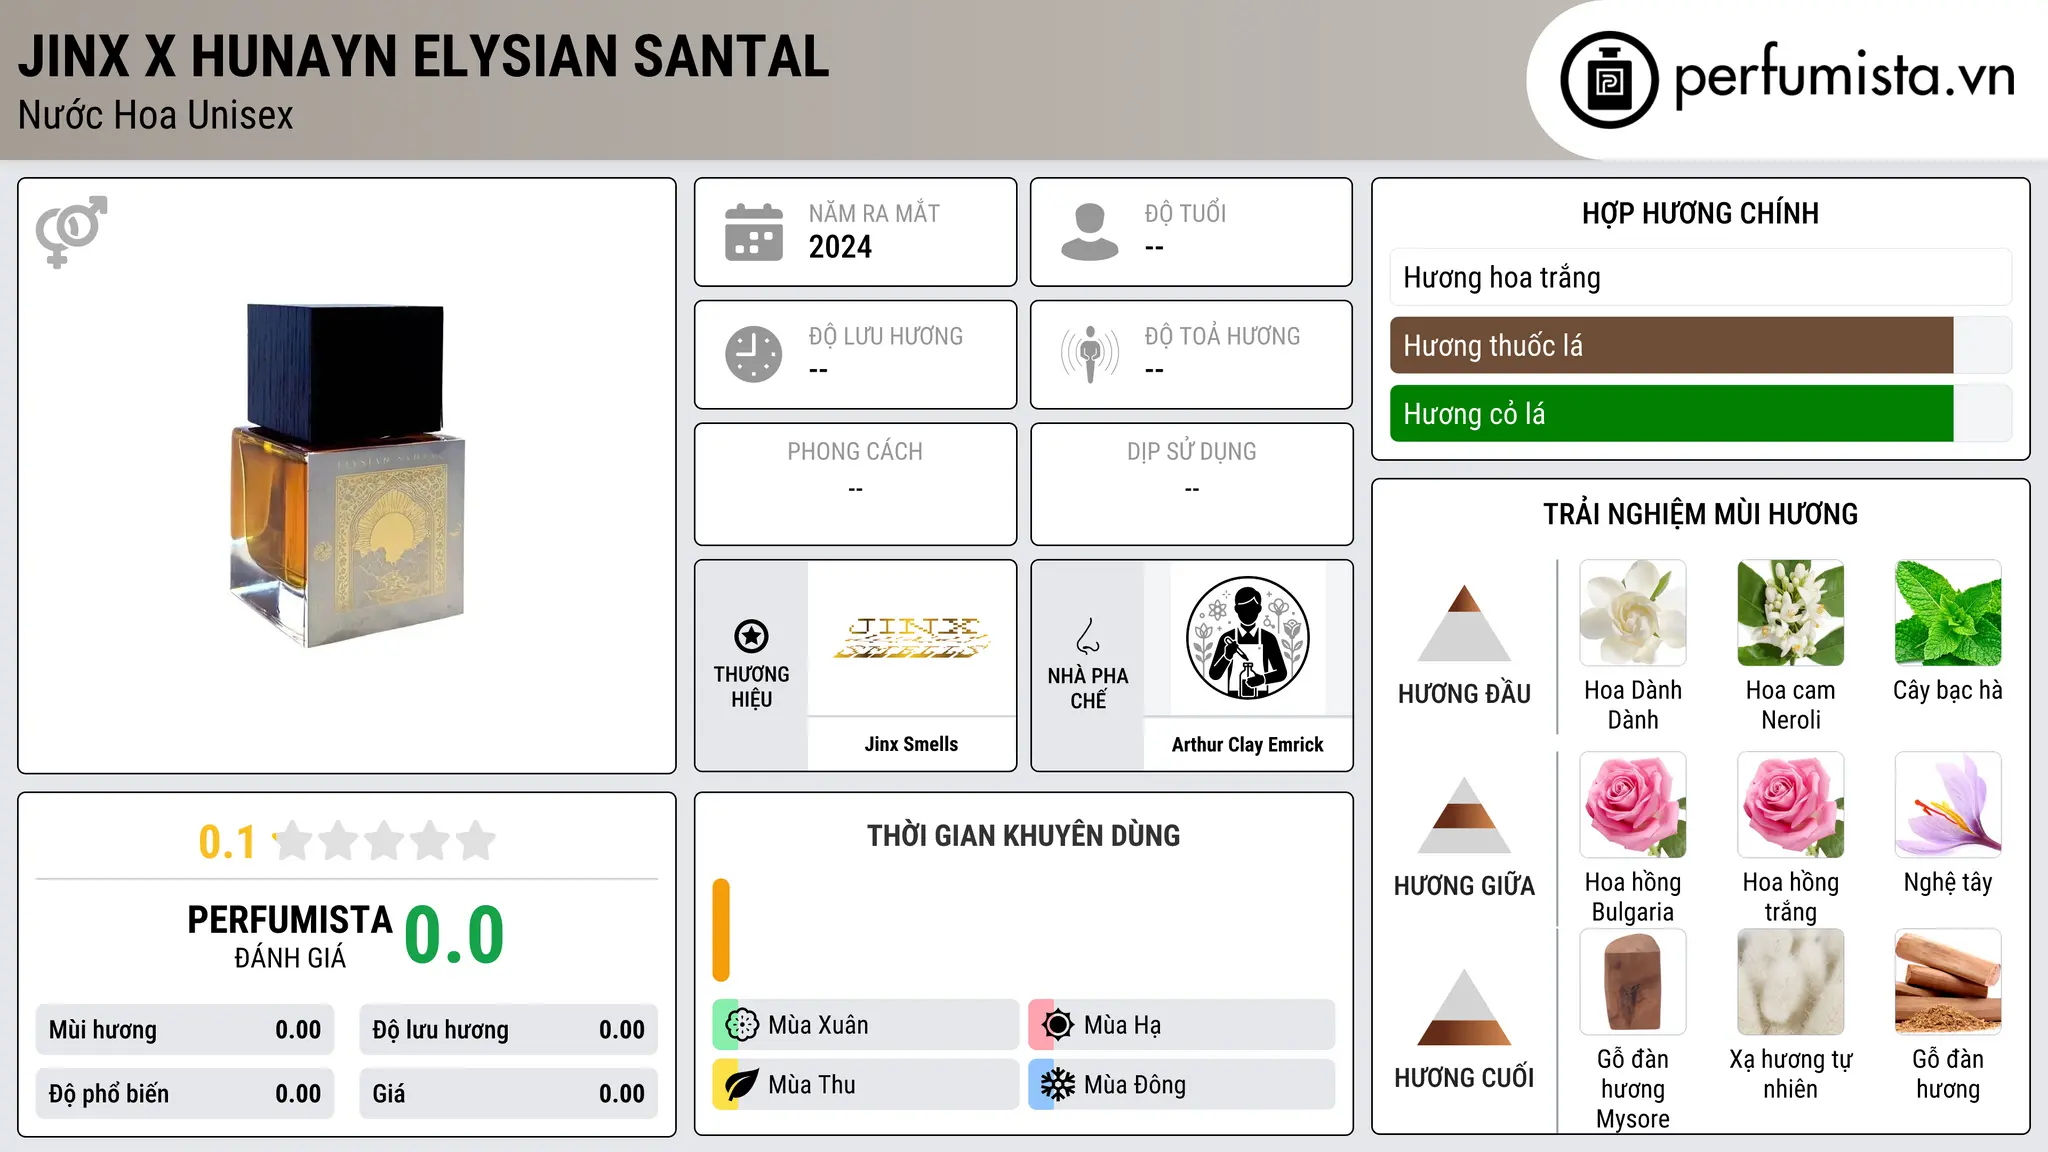Click the Thời Gian Khuyên Dùng heading
This screenshot has height=1152, width=2048.
pyautogui.click(x=1023, y=835)
